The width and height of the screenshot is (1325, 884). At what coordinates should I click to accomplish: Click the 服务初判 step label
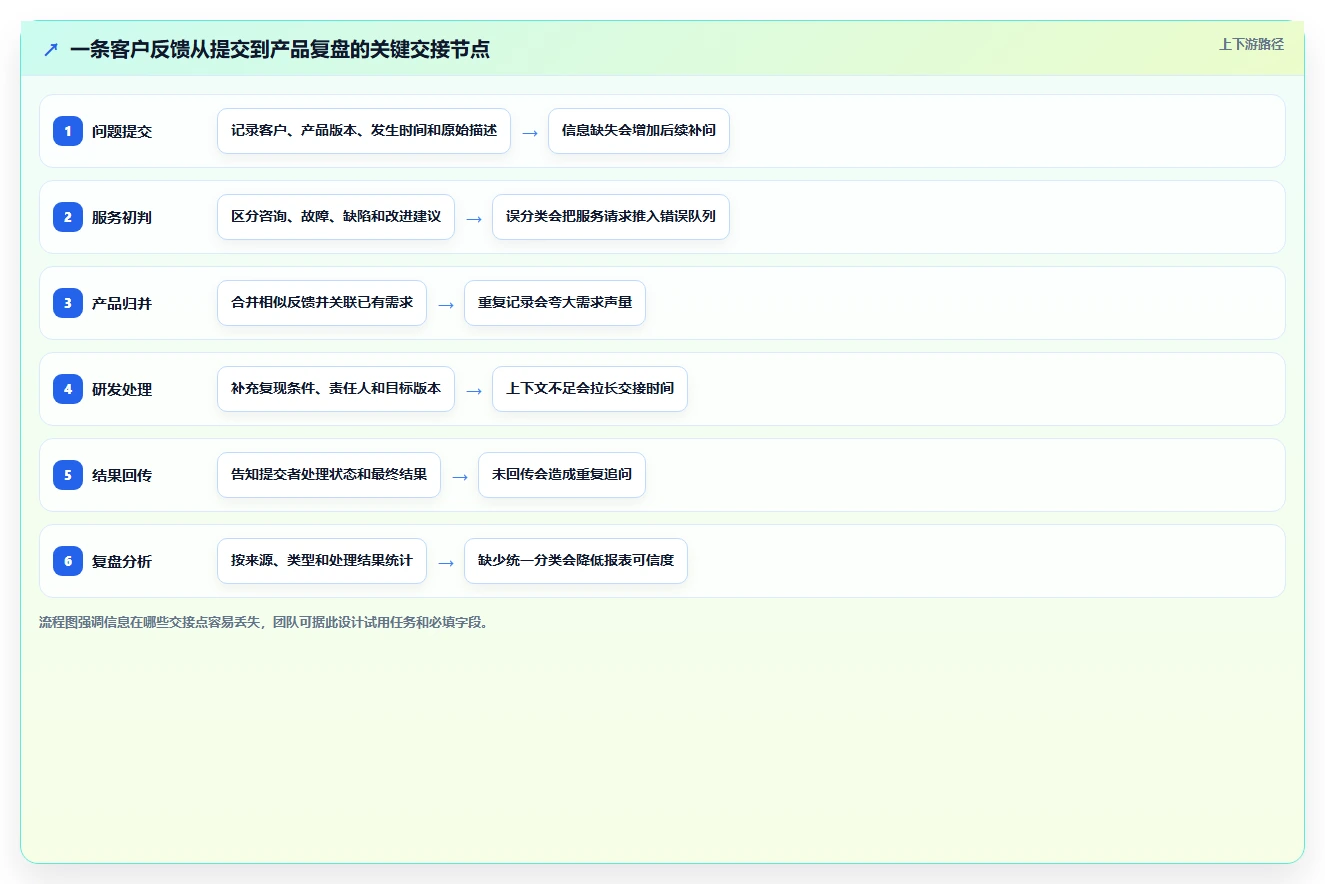pos(122,217)
